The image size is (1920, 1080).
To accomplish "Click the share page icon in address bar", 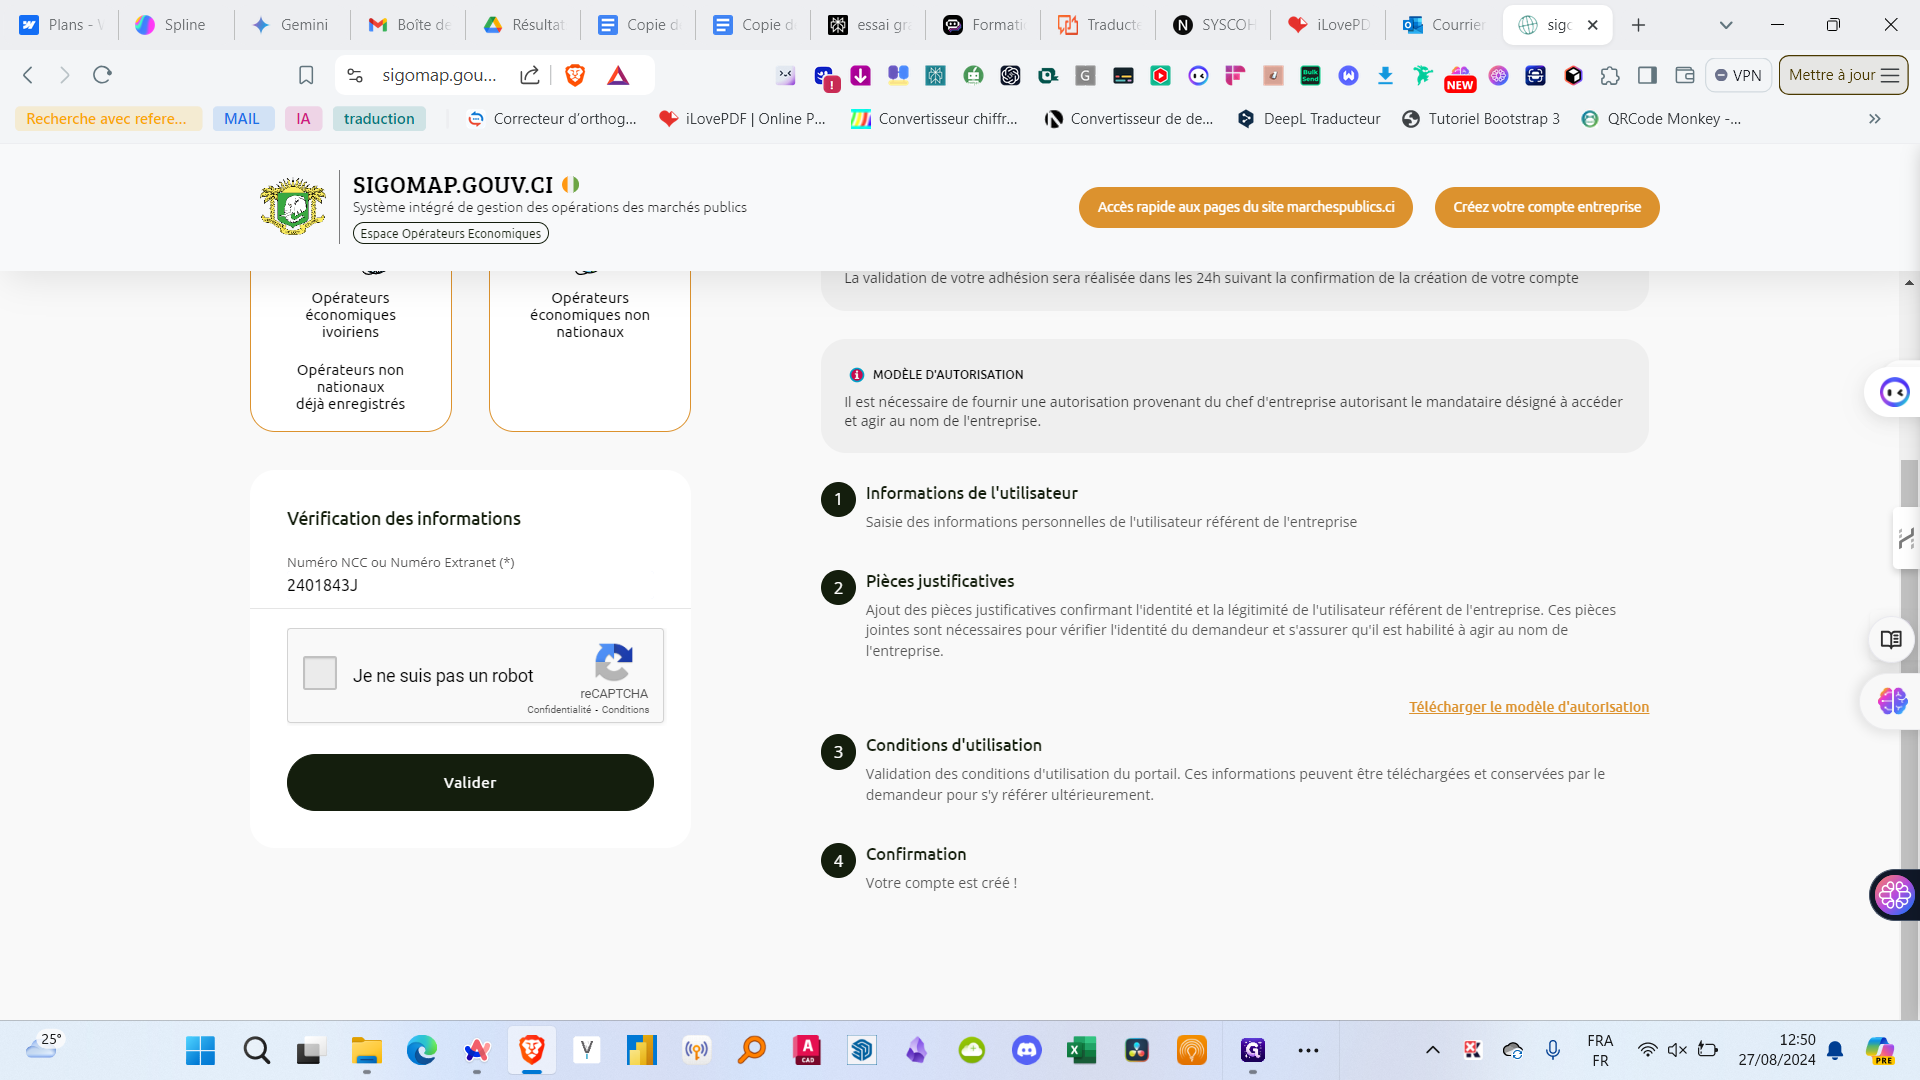I will 530,75.
